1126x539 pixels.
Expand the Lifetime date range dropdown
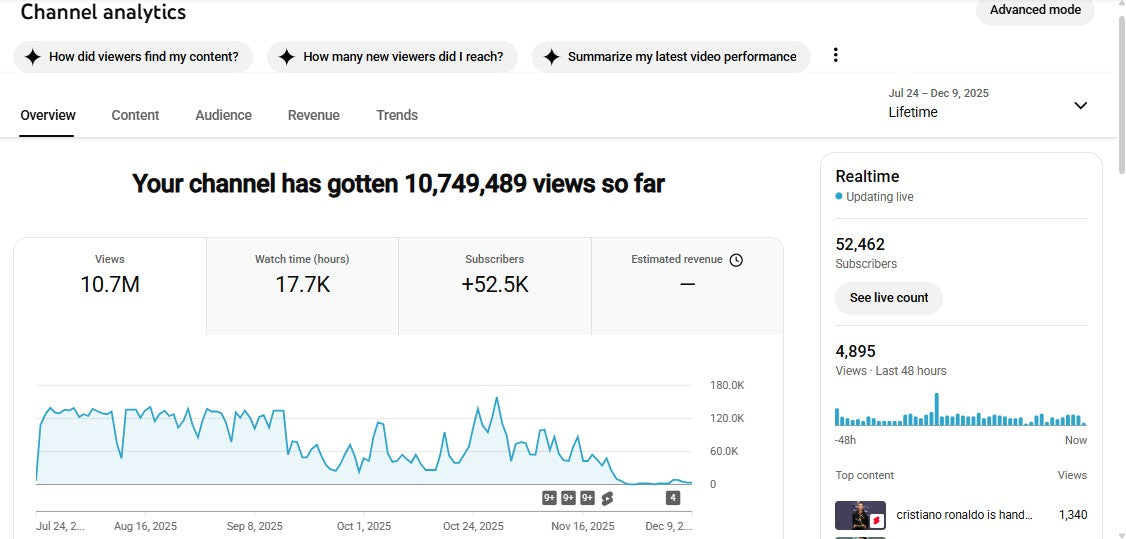tap(1080, 106)
